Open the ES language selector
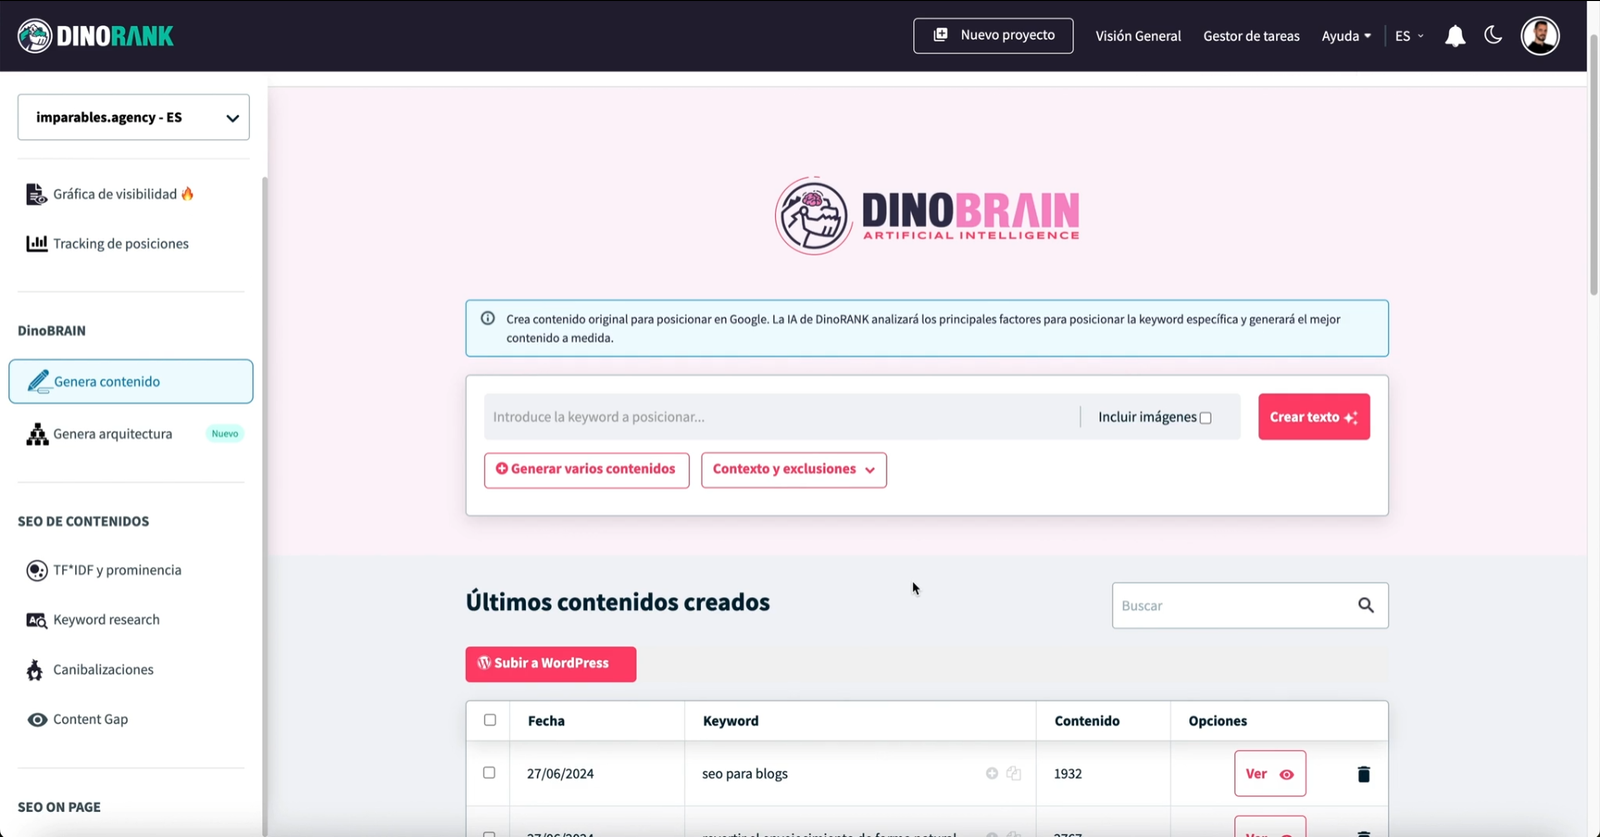This screenshot has width=1600, height=837. coord(1409,36)
